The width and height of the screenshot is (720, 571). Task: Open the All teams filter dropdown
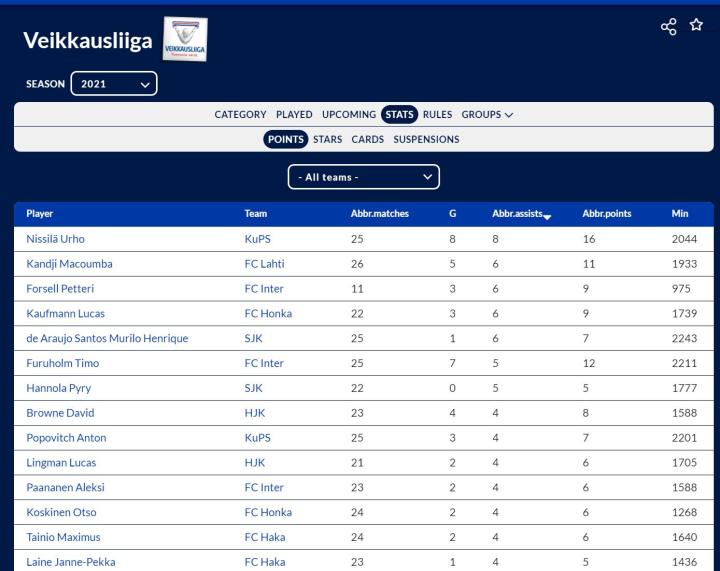(x=363, y=177)
